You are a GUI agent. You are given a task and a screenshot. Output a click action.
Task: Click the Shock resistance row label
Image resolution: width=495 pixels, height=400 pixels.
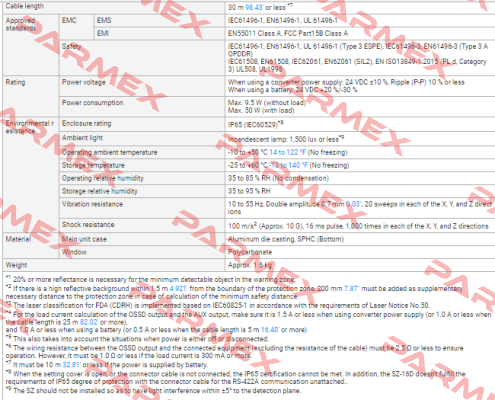click(x=88, y=224)
